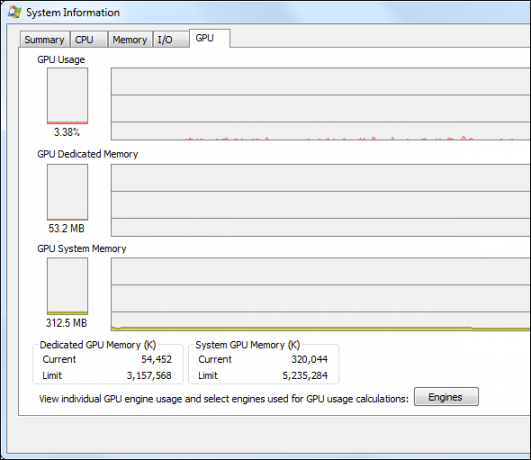Select the Memory tab
Screen dimensions: 531x460
coord(130,39)
